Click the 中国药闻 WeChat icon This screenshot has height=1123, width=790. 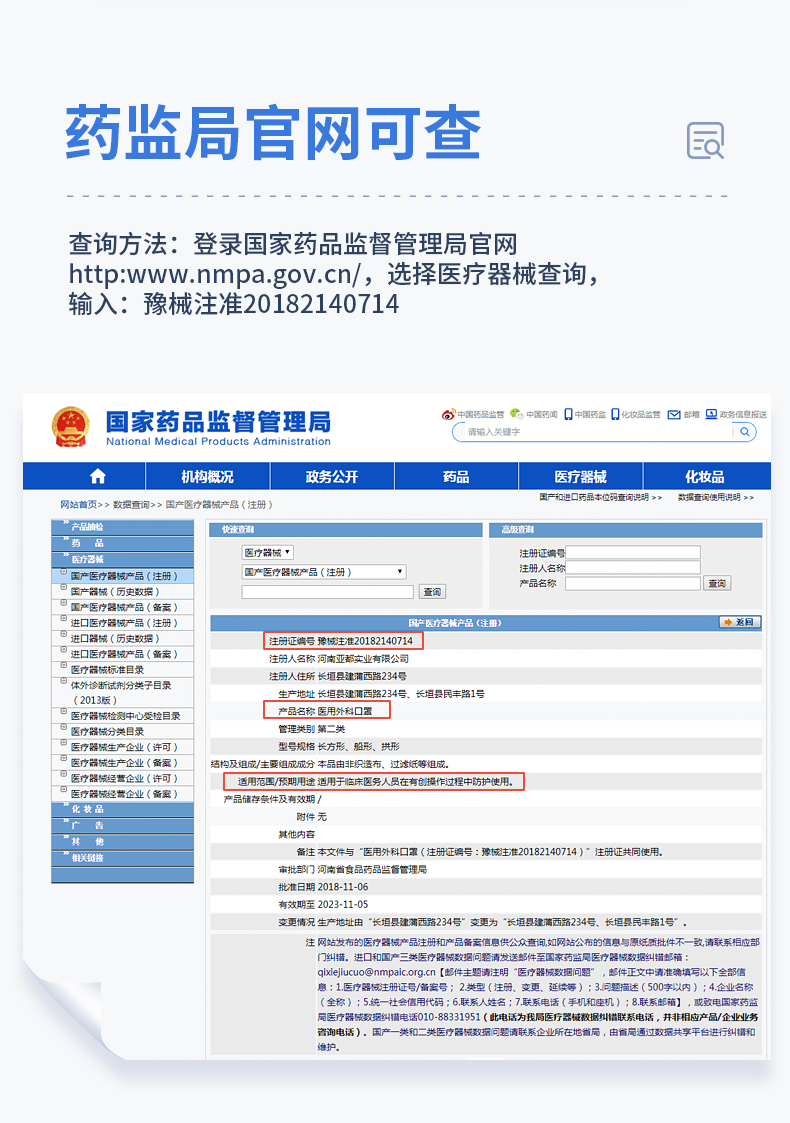(x=516, y=414)
